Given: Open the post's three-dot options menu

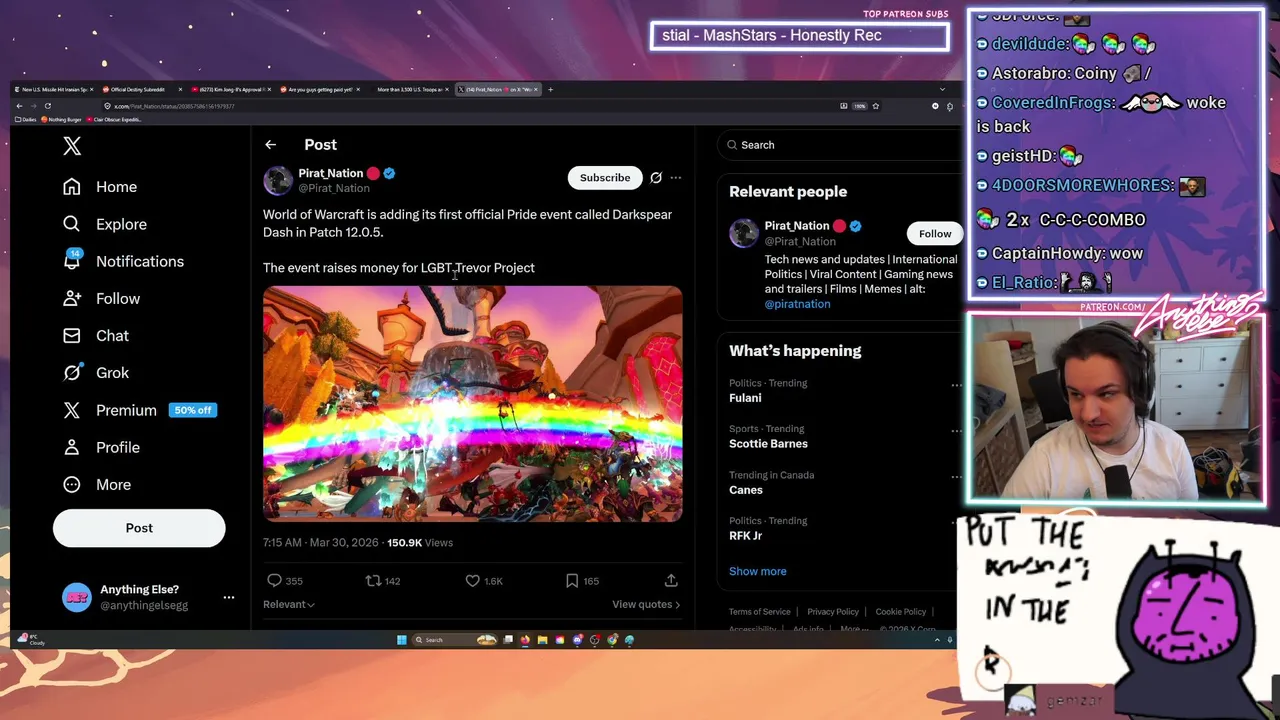Looking at the screenshot, I should [x=676, y=178].
